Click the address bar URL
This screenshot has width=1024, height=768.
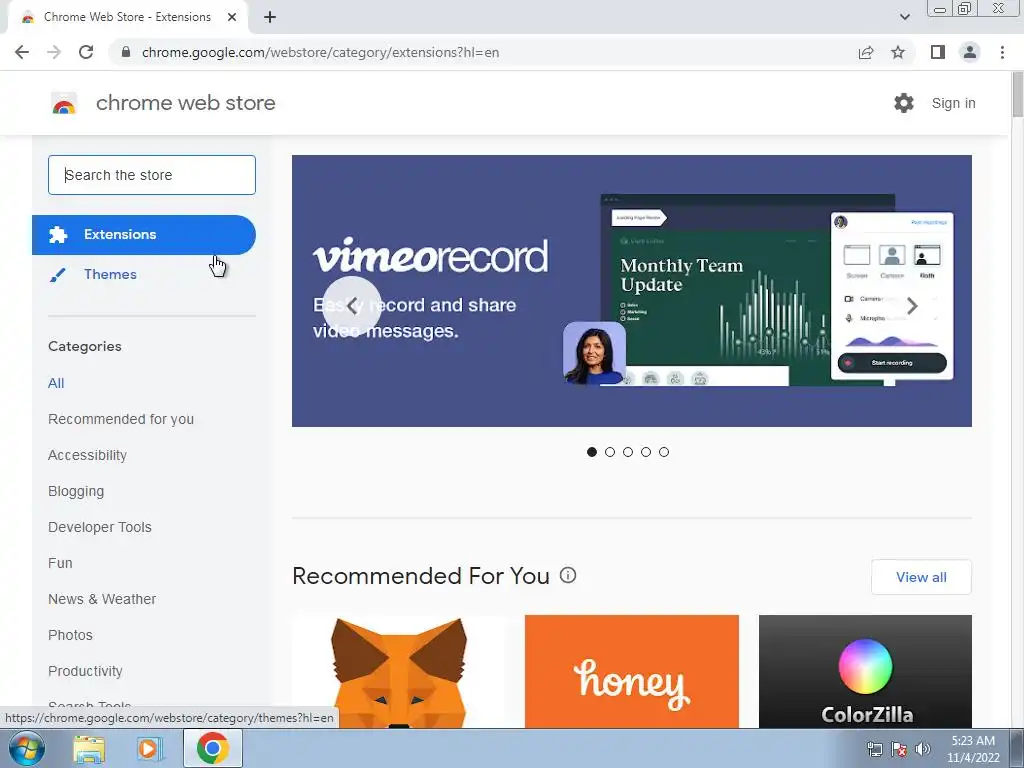pyautogui.click(x=320, y=52)
